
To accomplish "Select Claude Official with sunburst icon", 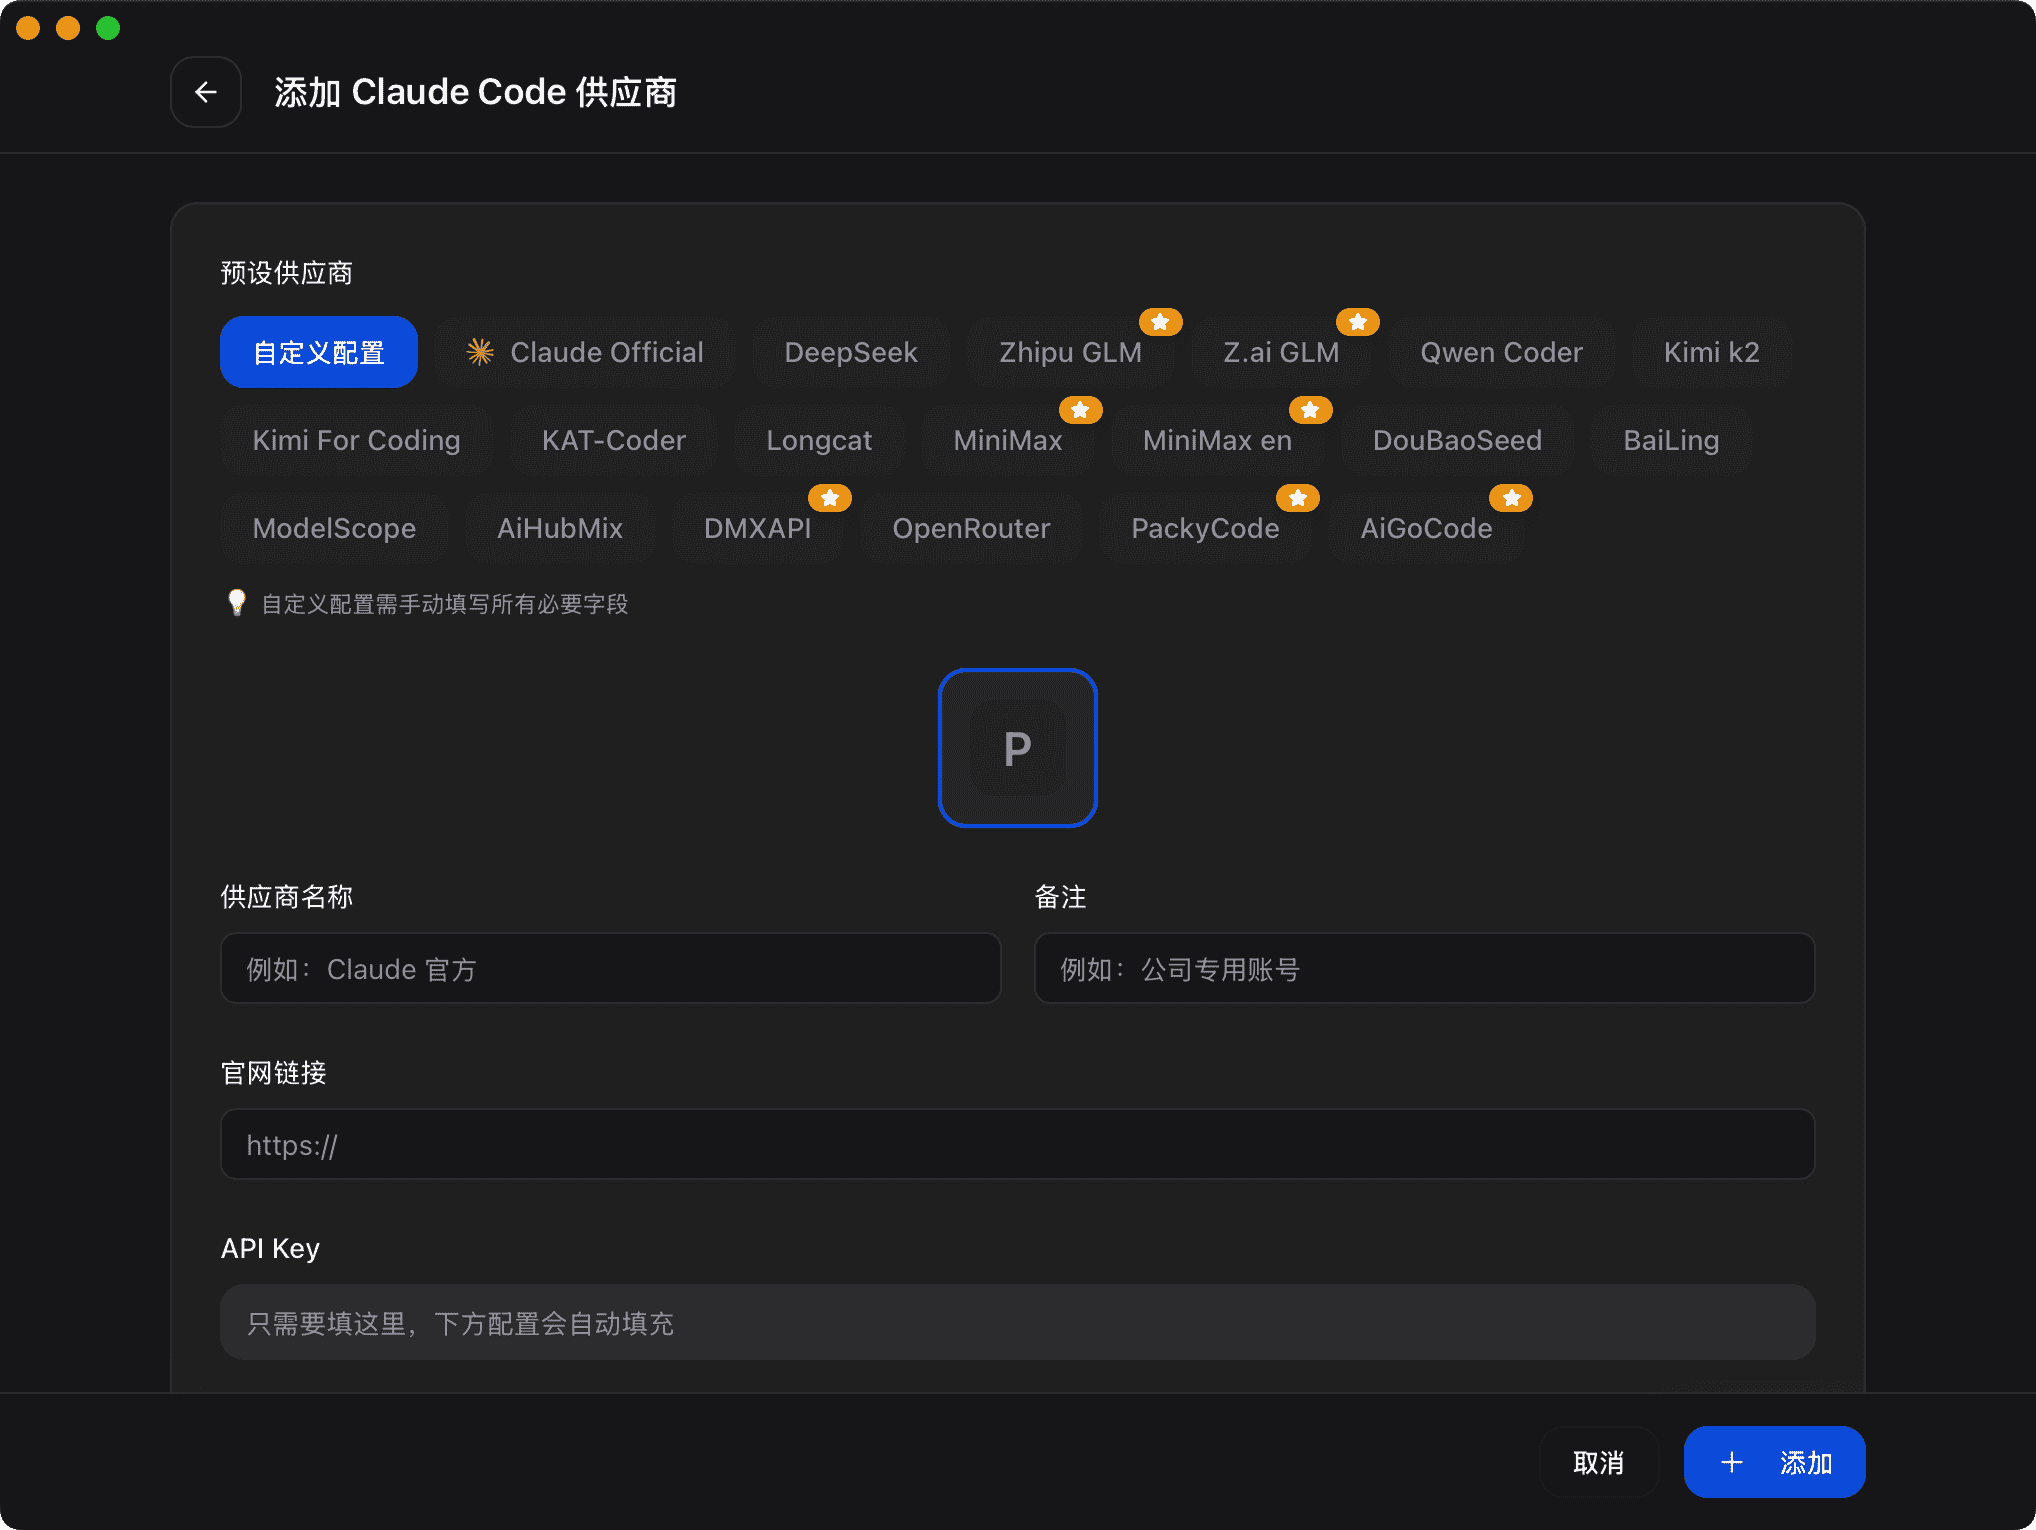I will (x=584, y=351).
